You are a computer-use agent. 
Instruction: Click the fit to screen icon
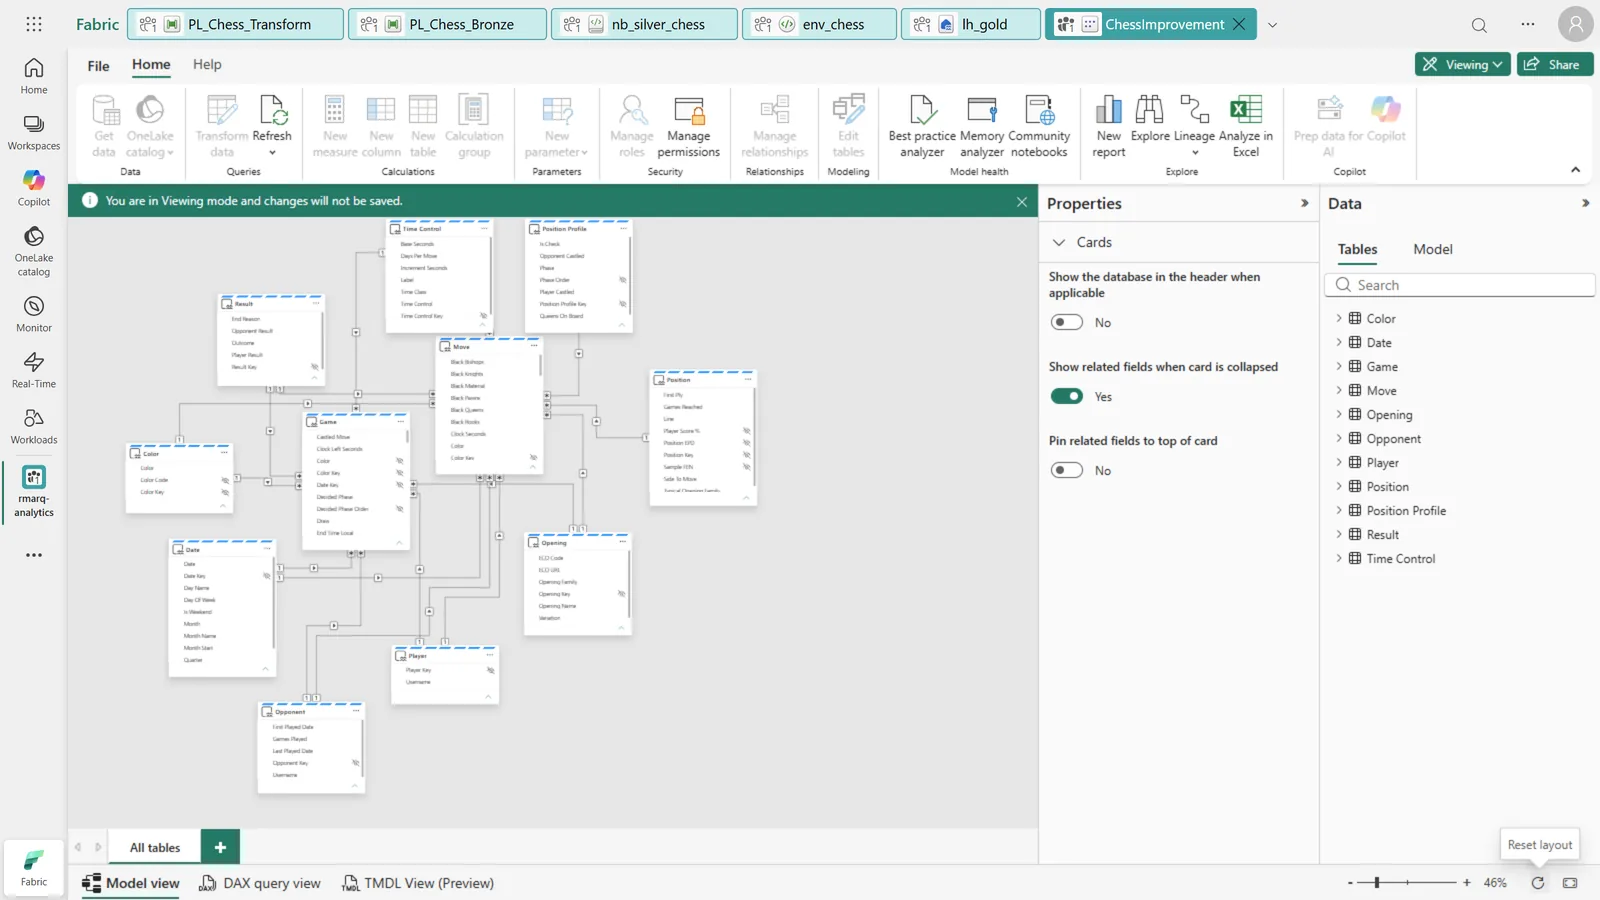pyautogui.click(x=1570, y=883)
